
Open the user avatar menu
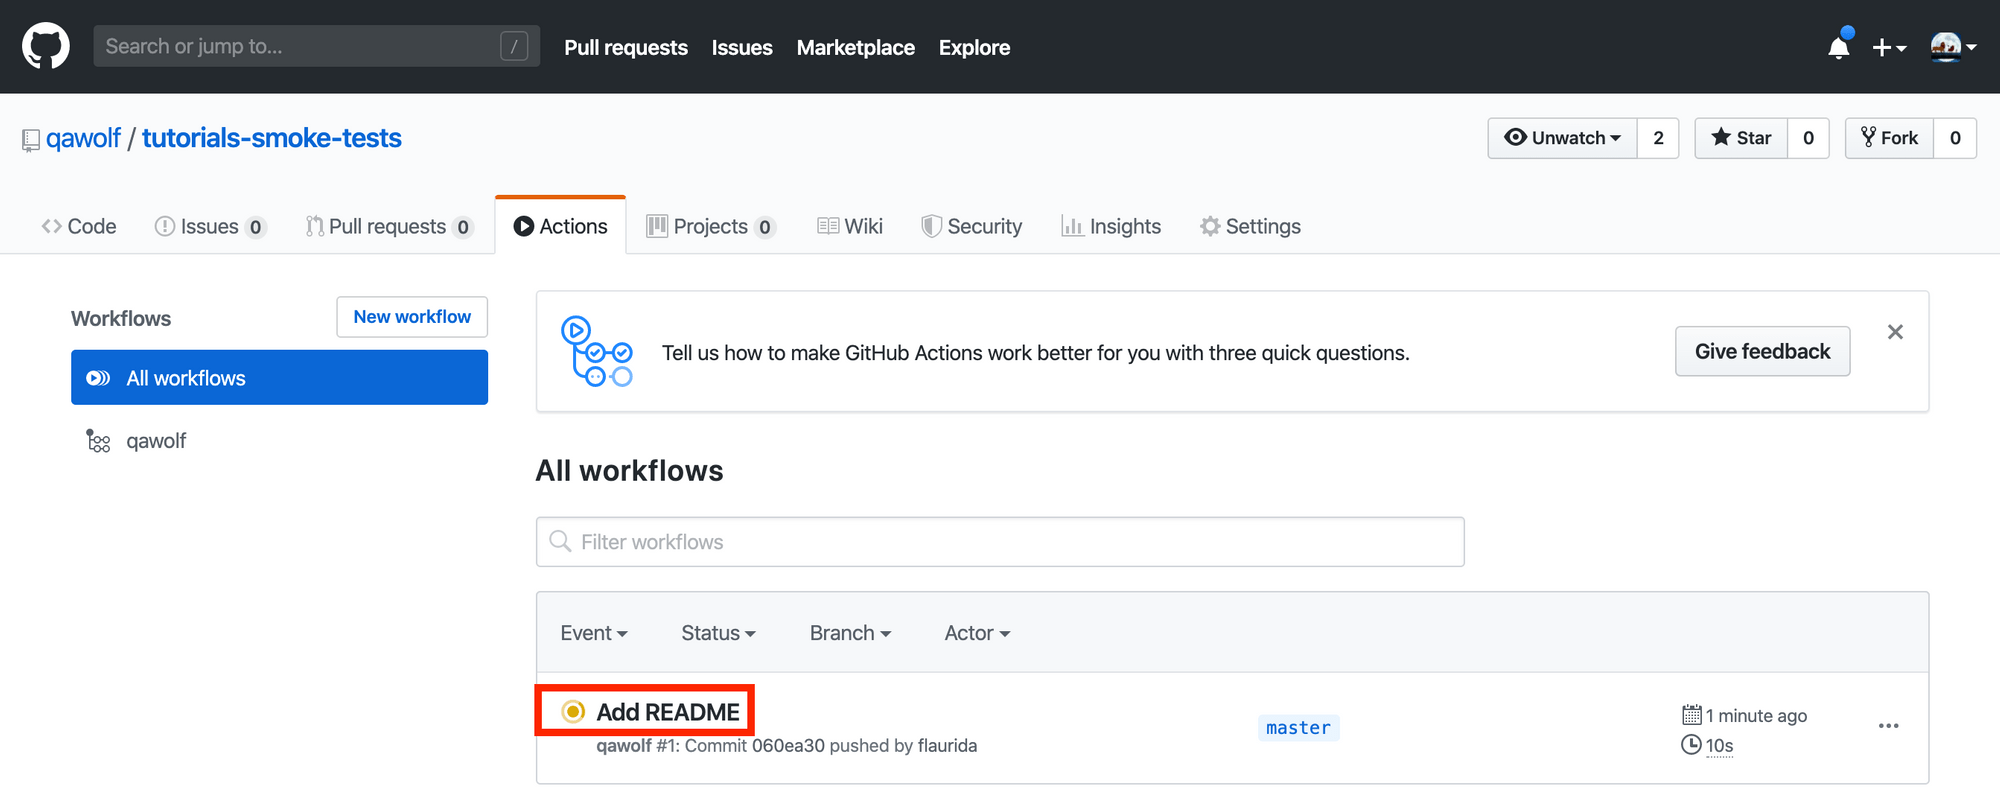click(x=1953, y=47)
